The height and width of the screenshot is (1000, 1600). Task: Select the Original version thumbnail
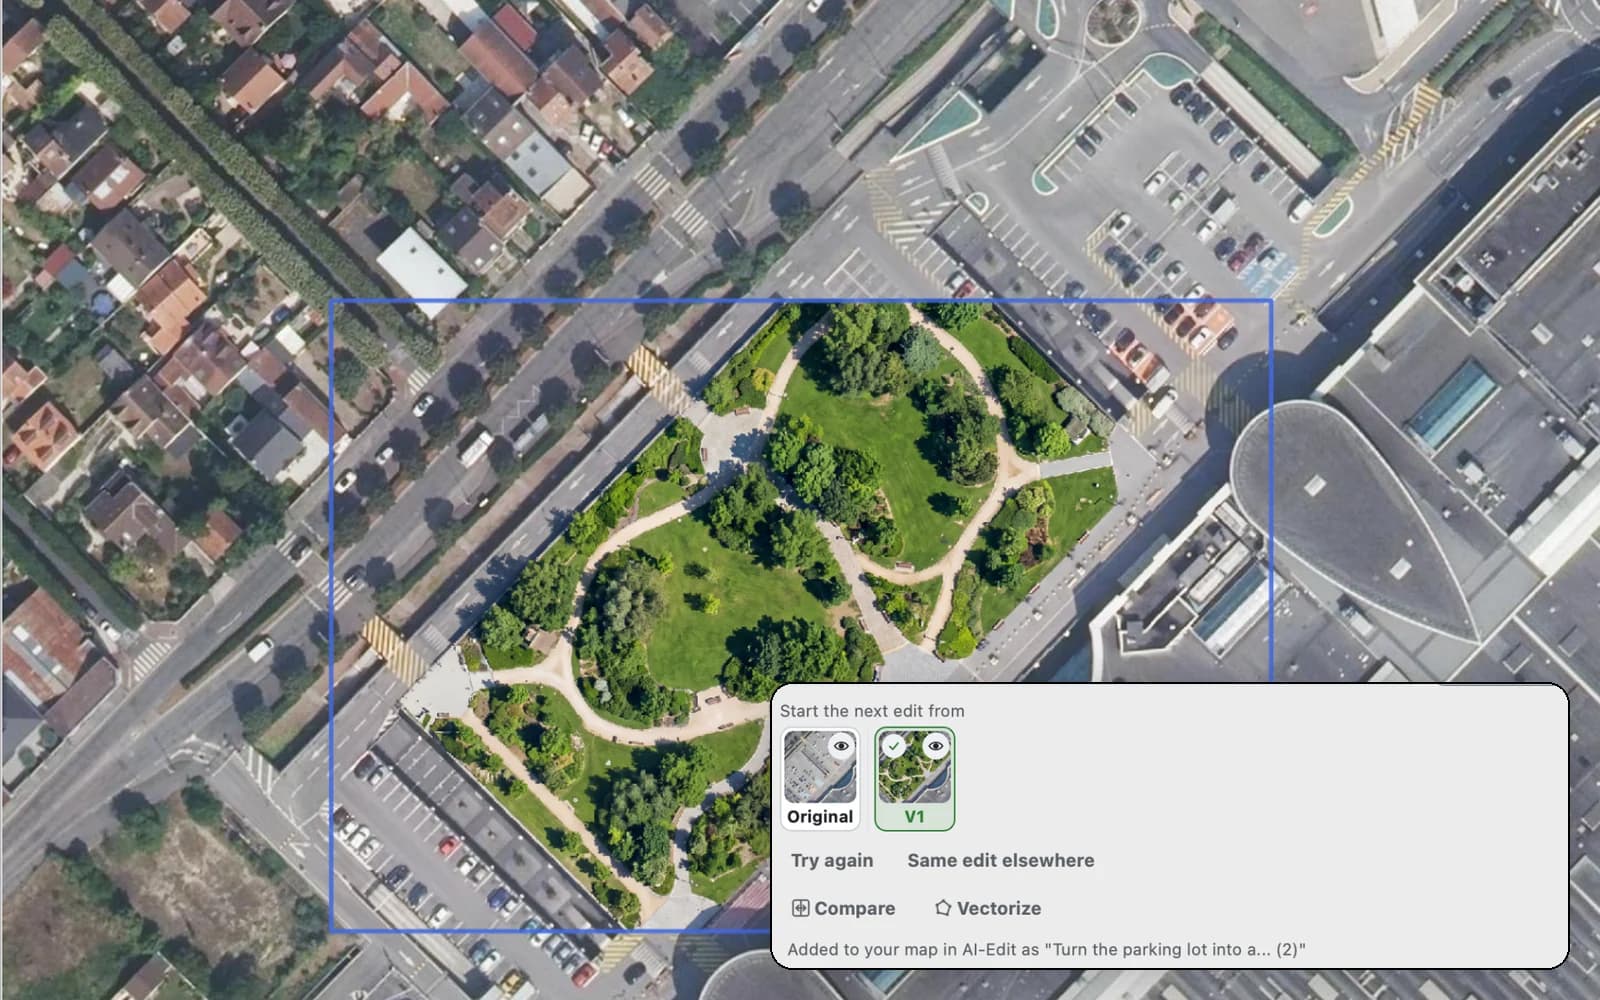pyautogui.click(x=820, y=779)
